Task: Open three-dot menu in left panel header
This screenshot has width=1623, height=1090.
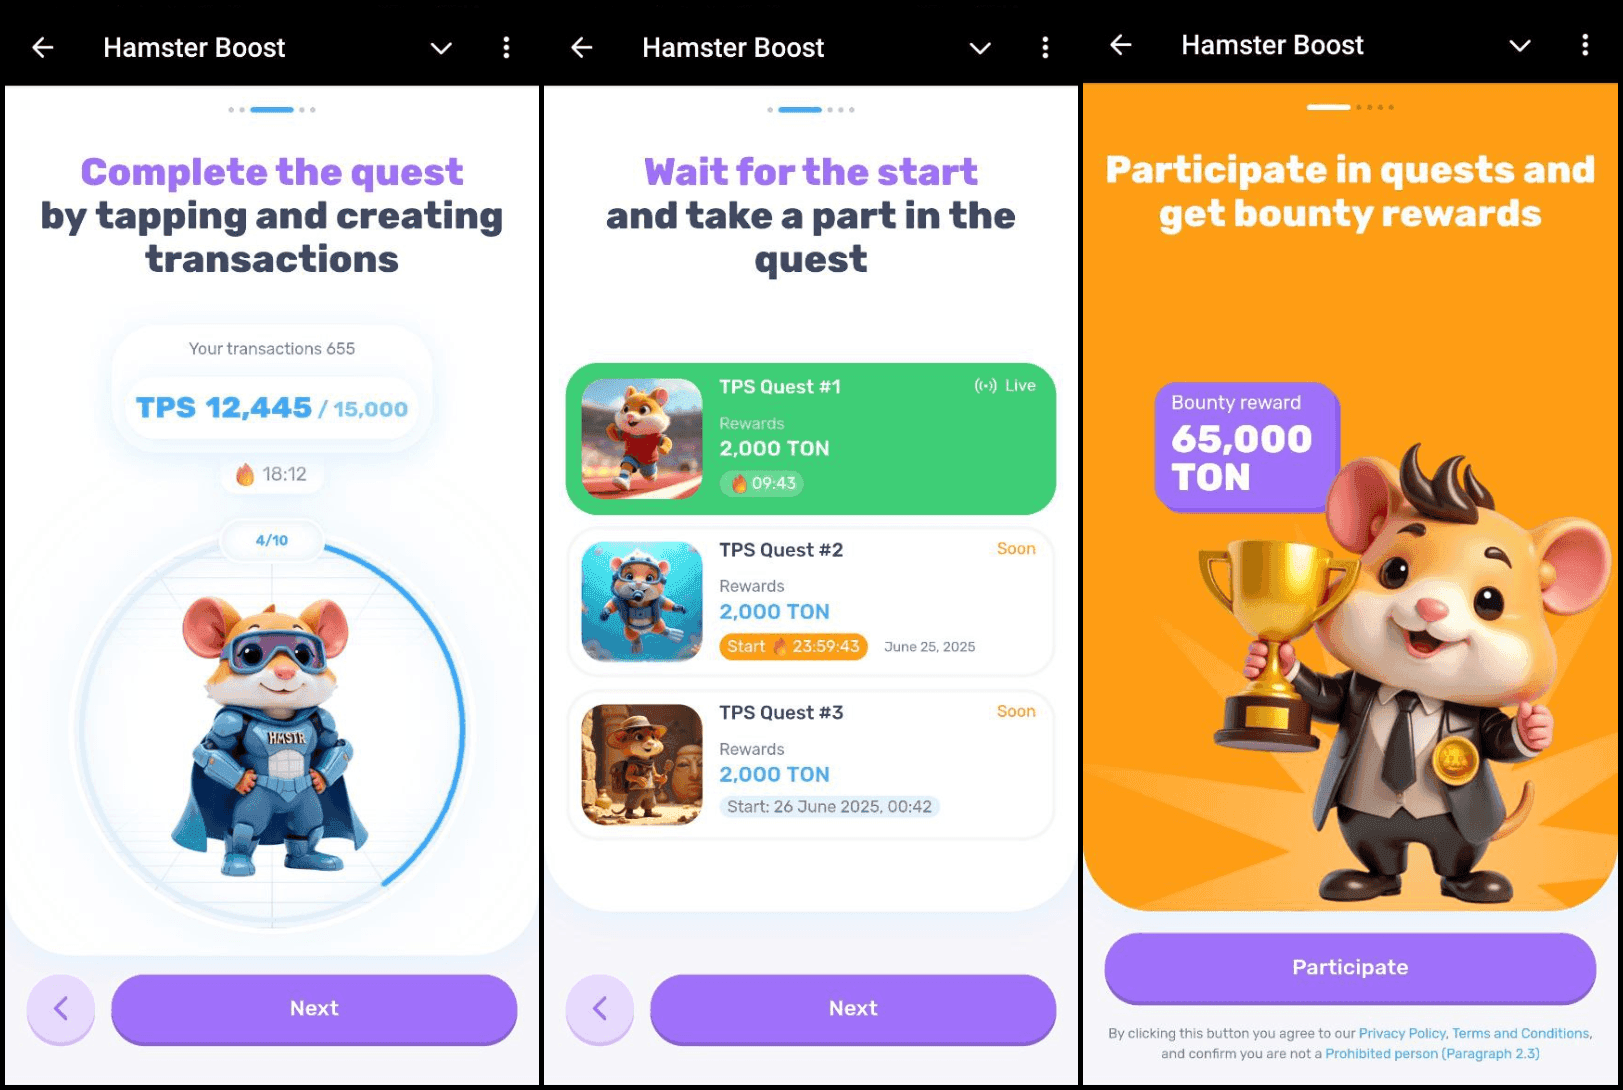Action: tap(506, 47)
